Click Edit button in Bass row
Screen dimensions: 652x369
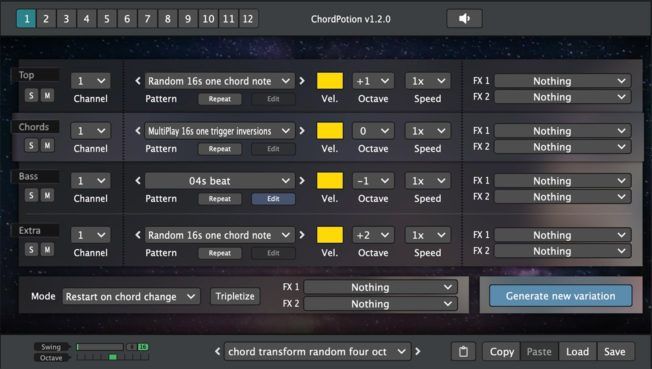(273, 199)
